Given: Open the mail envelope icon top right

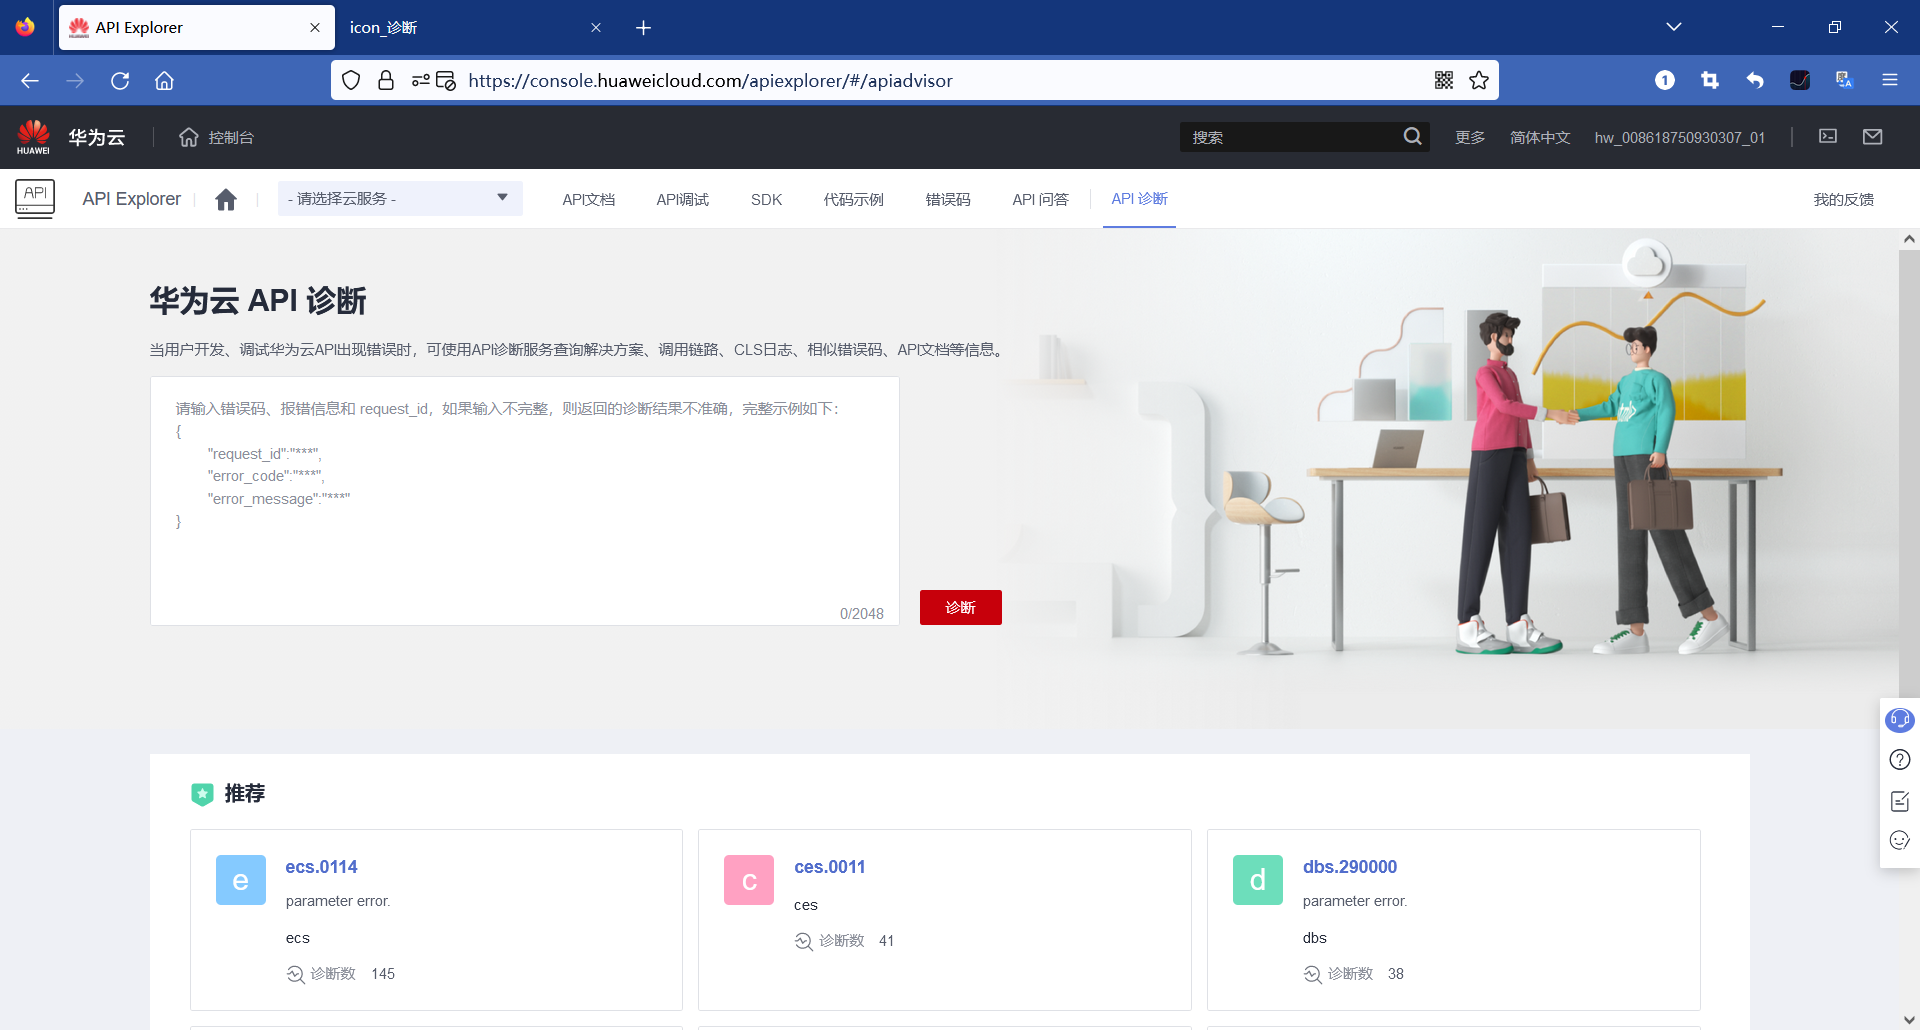Looking at the screenshot, I should point(1873,136).
